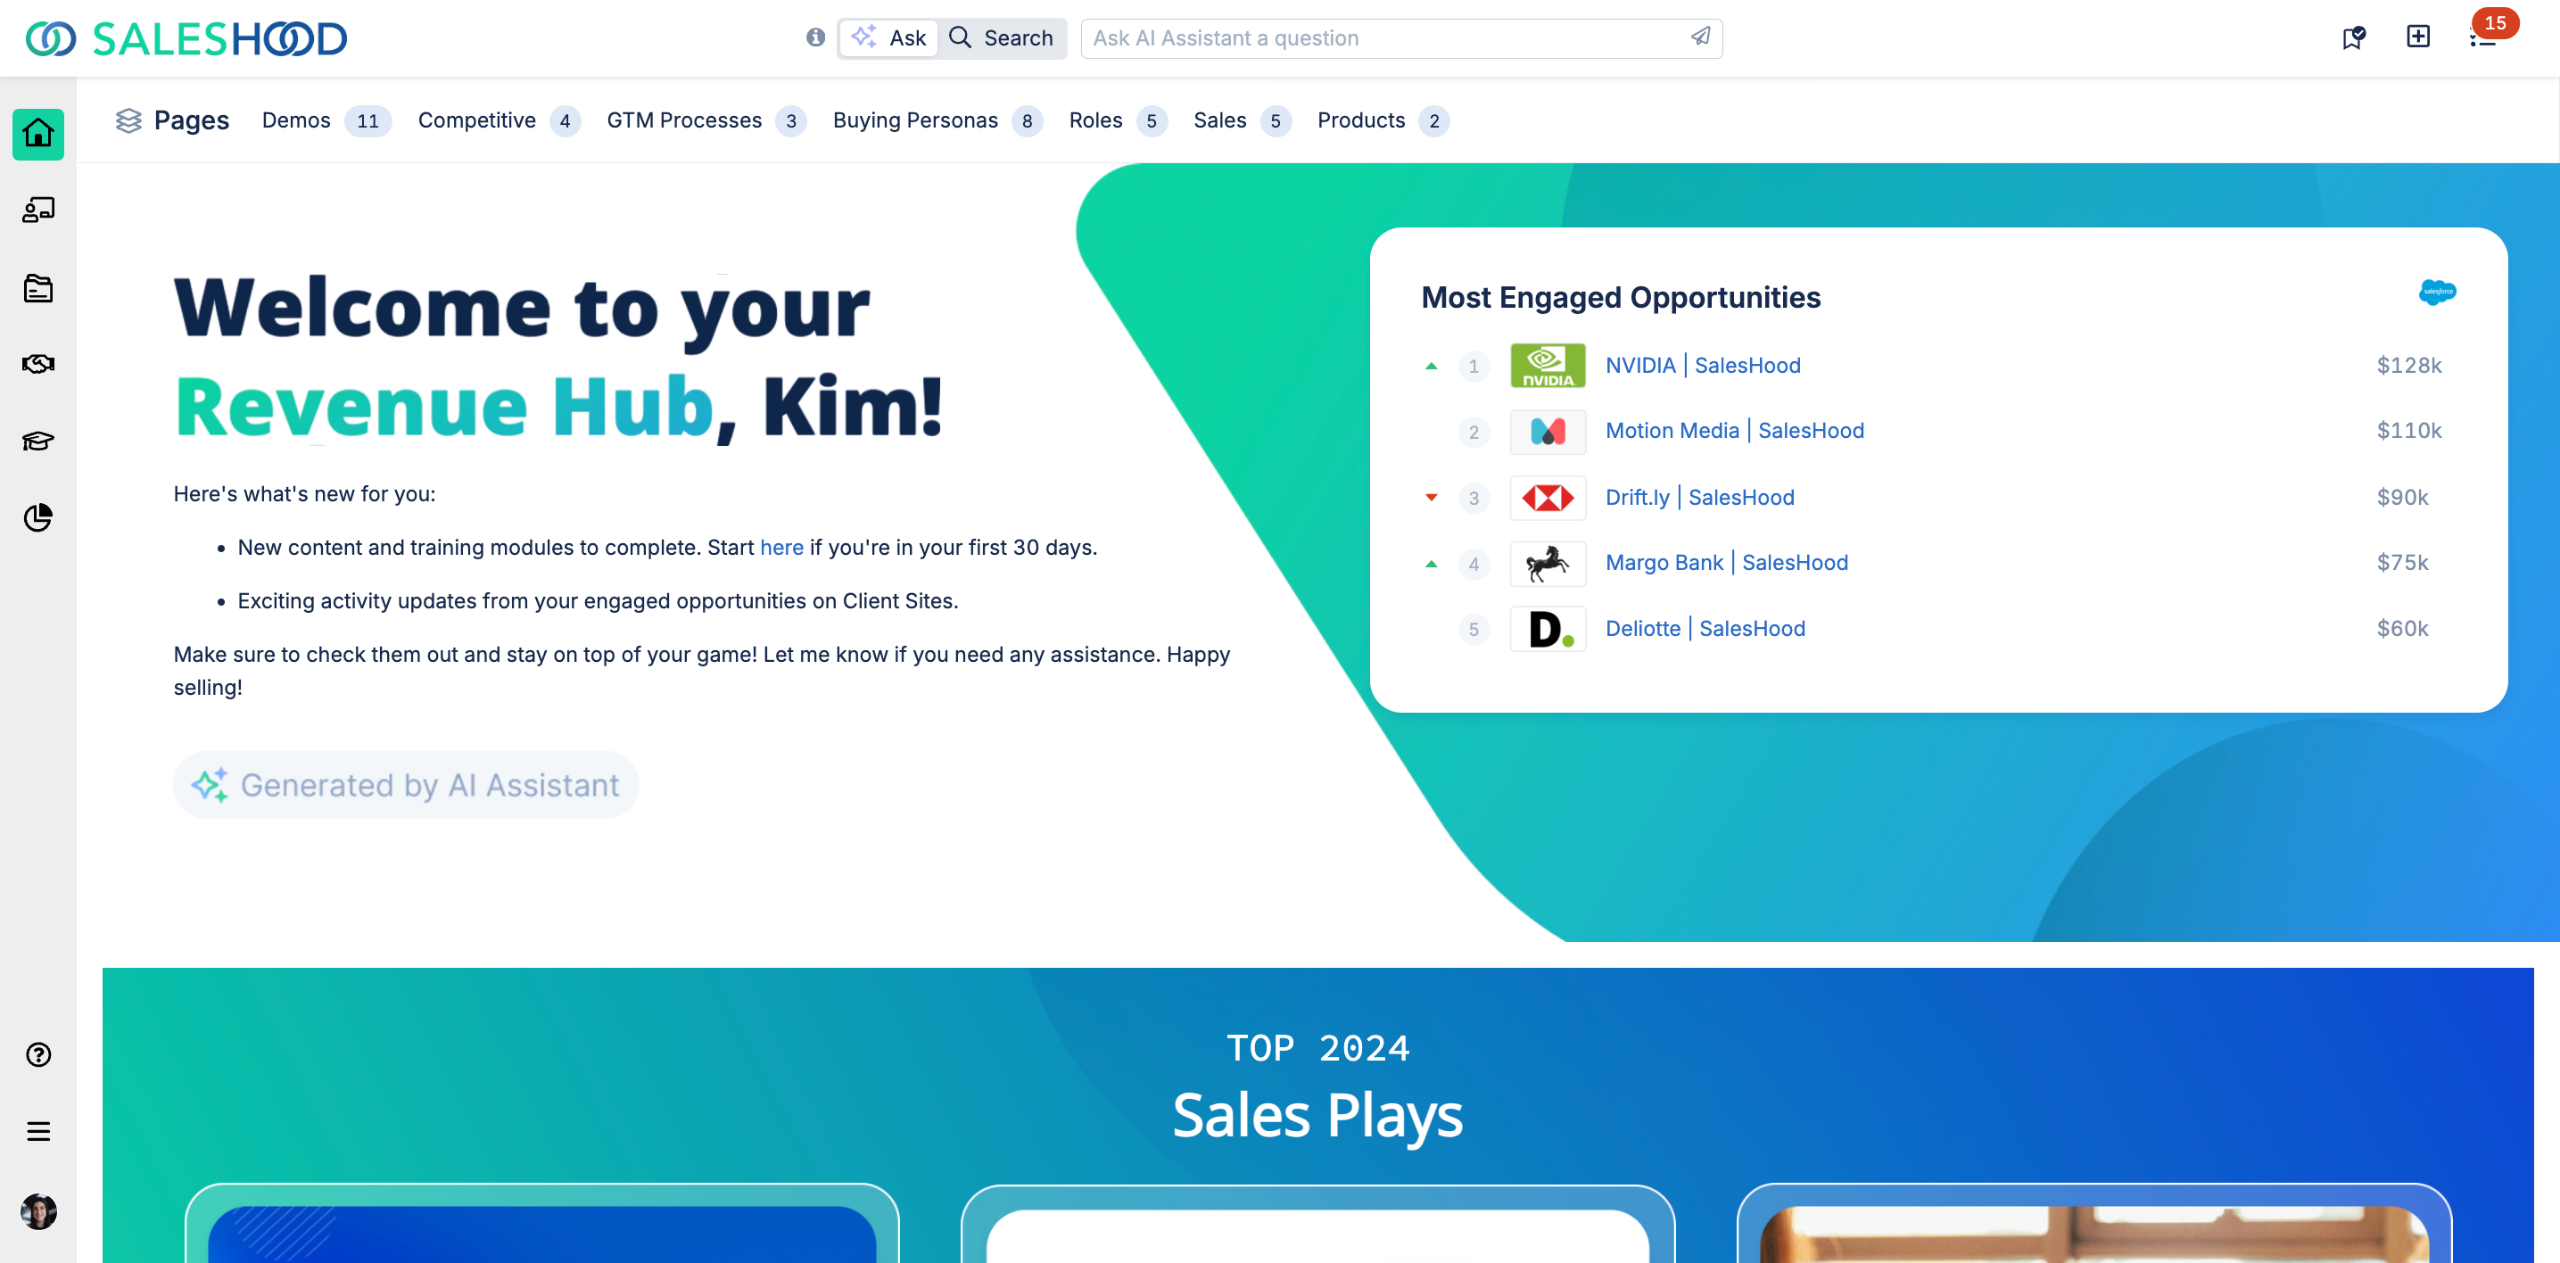This screenshot has width=2560, height=1263.
Task: Open the Home sidebar icon
Action: pos(38,134)
